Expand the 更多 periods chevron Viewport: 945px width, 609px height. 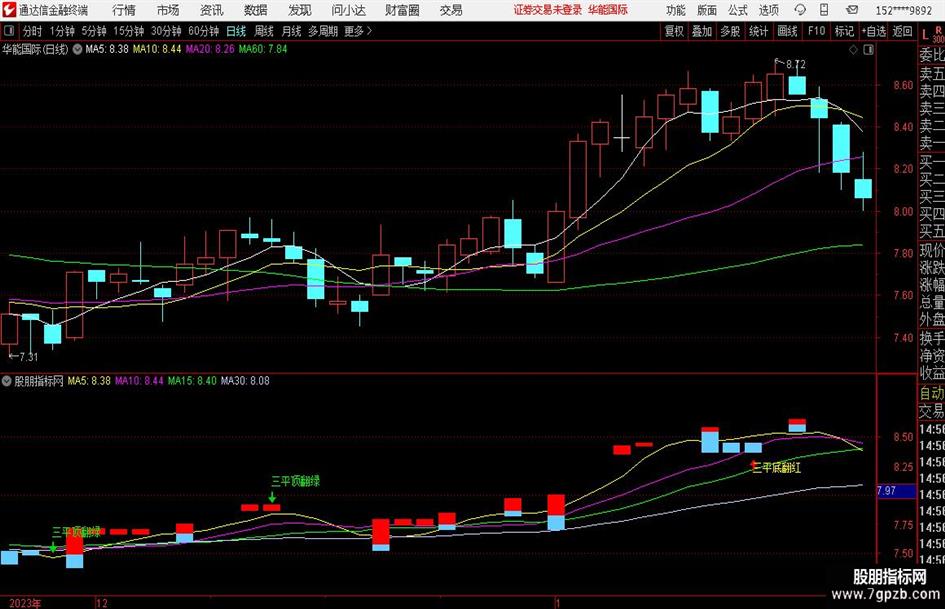pos(369,31)
